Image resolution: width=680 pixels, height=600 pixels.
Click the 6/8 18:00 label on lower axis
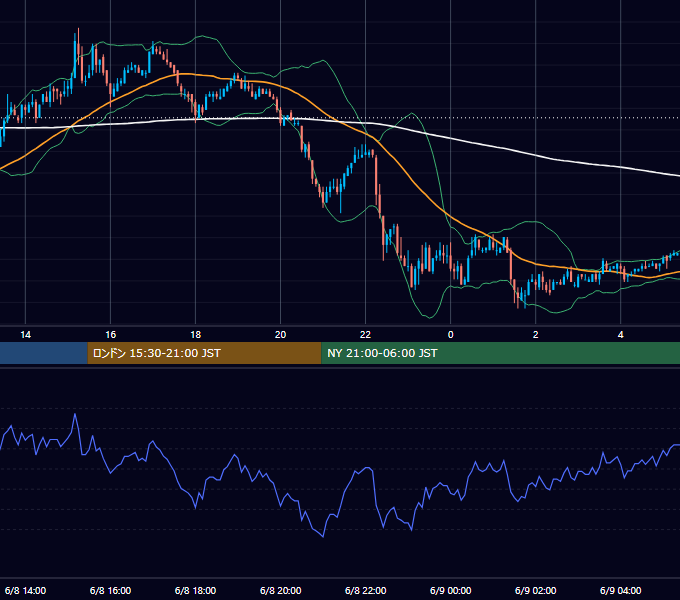tap(196, 590)
